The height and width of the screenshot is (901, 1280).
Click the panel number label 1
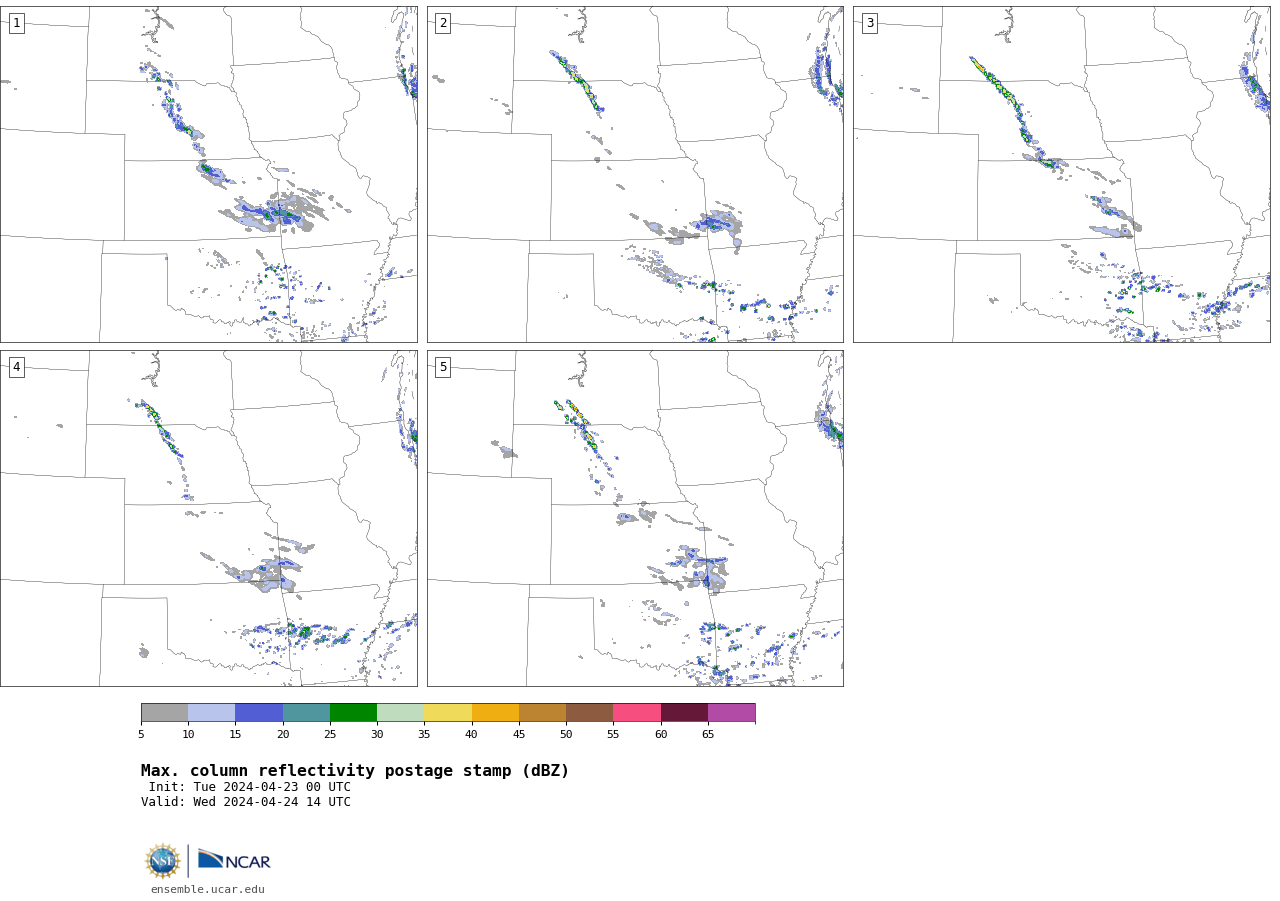[16, 23]
